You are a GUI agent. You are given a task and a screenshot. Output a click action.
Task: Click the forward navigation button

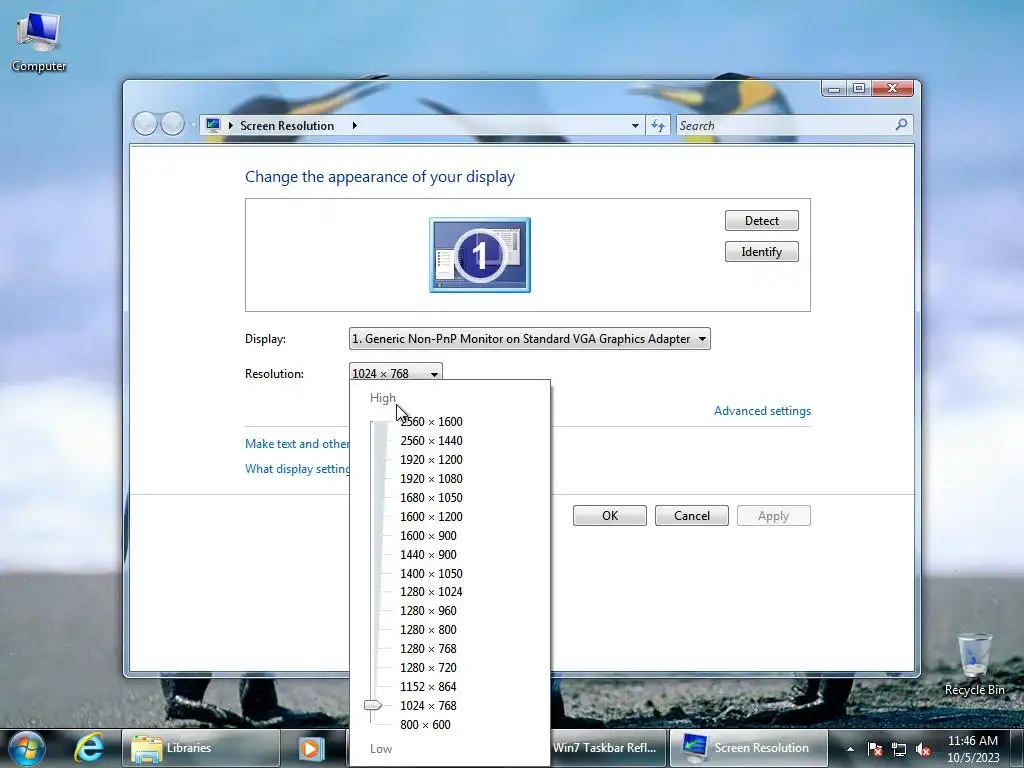[172, 123]
